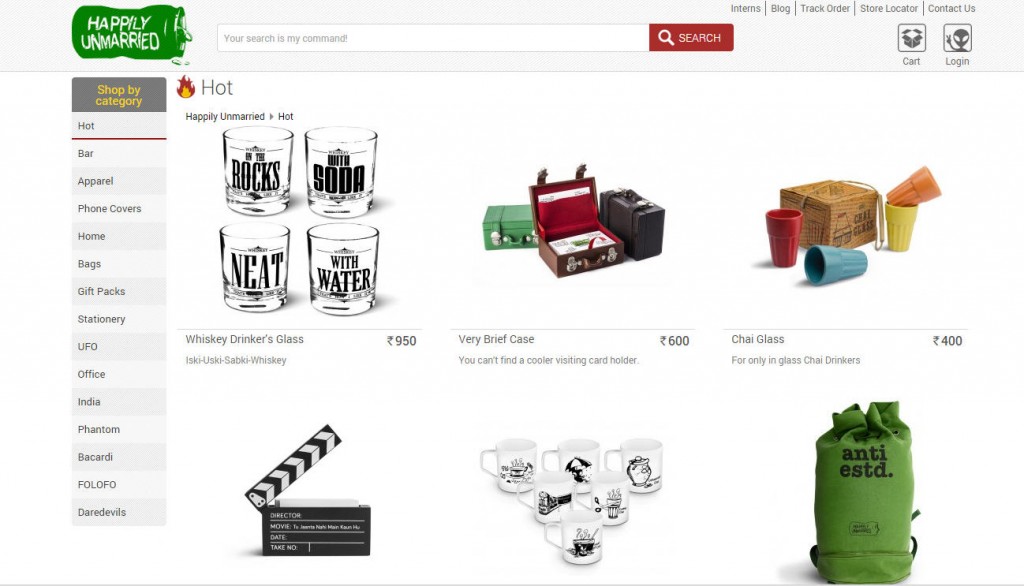This screenshot has height=586, width=1024.
Task: Browse the Apparel category
Action: pos(119,181)
